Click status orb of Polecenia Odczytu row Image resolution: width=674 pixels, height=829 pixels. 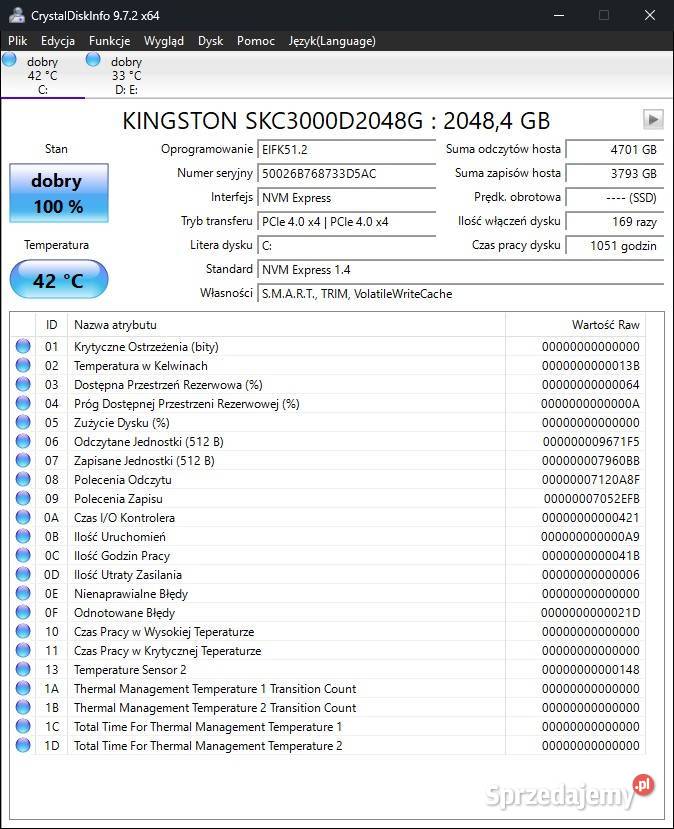tap(23, 480)
